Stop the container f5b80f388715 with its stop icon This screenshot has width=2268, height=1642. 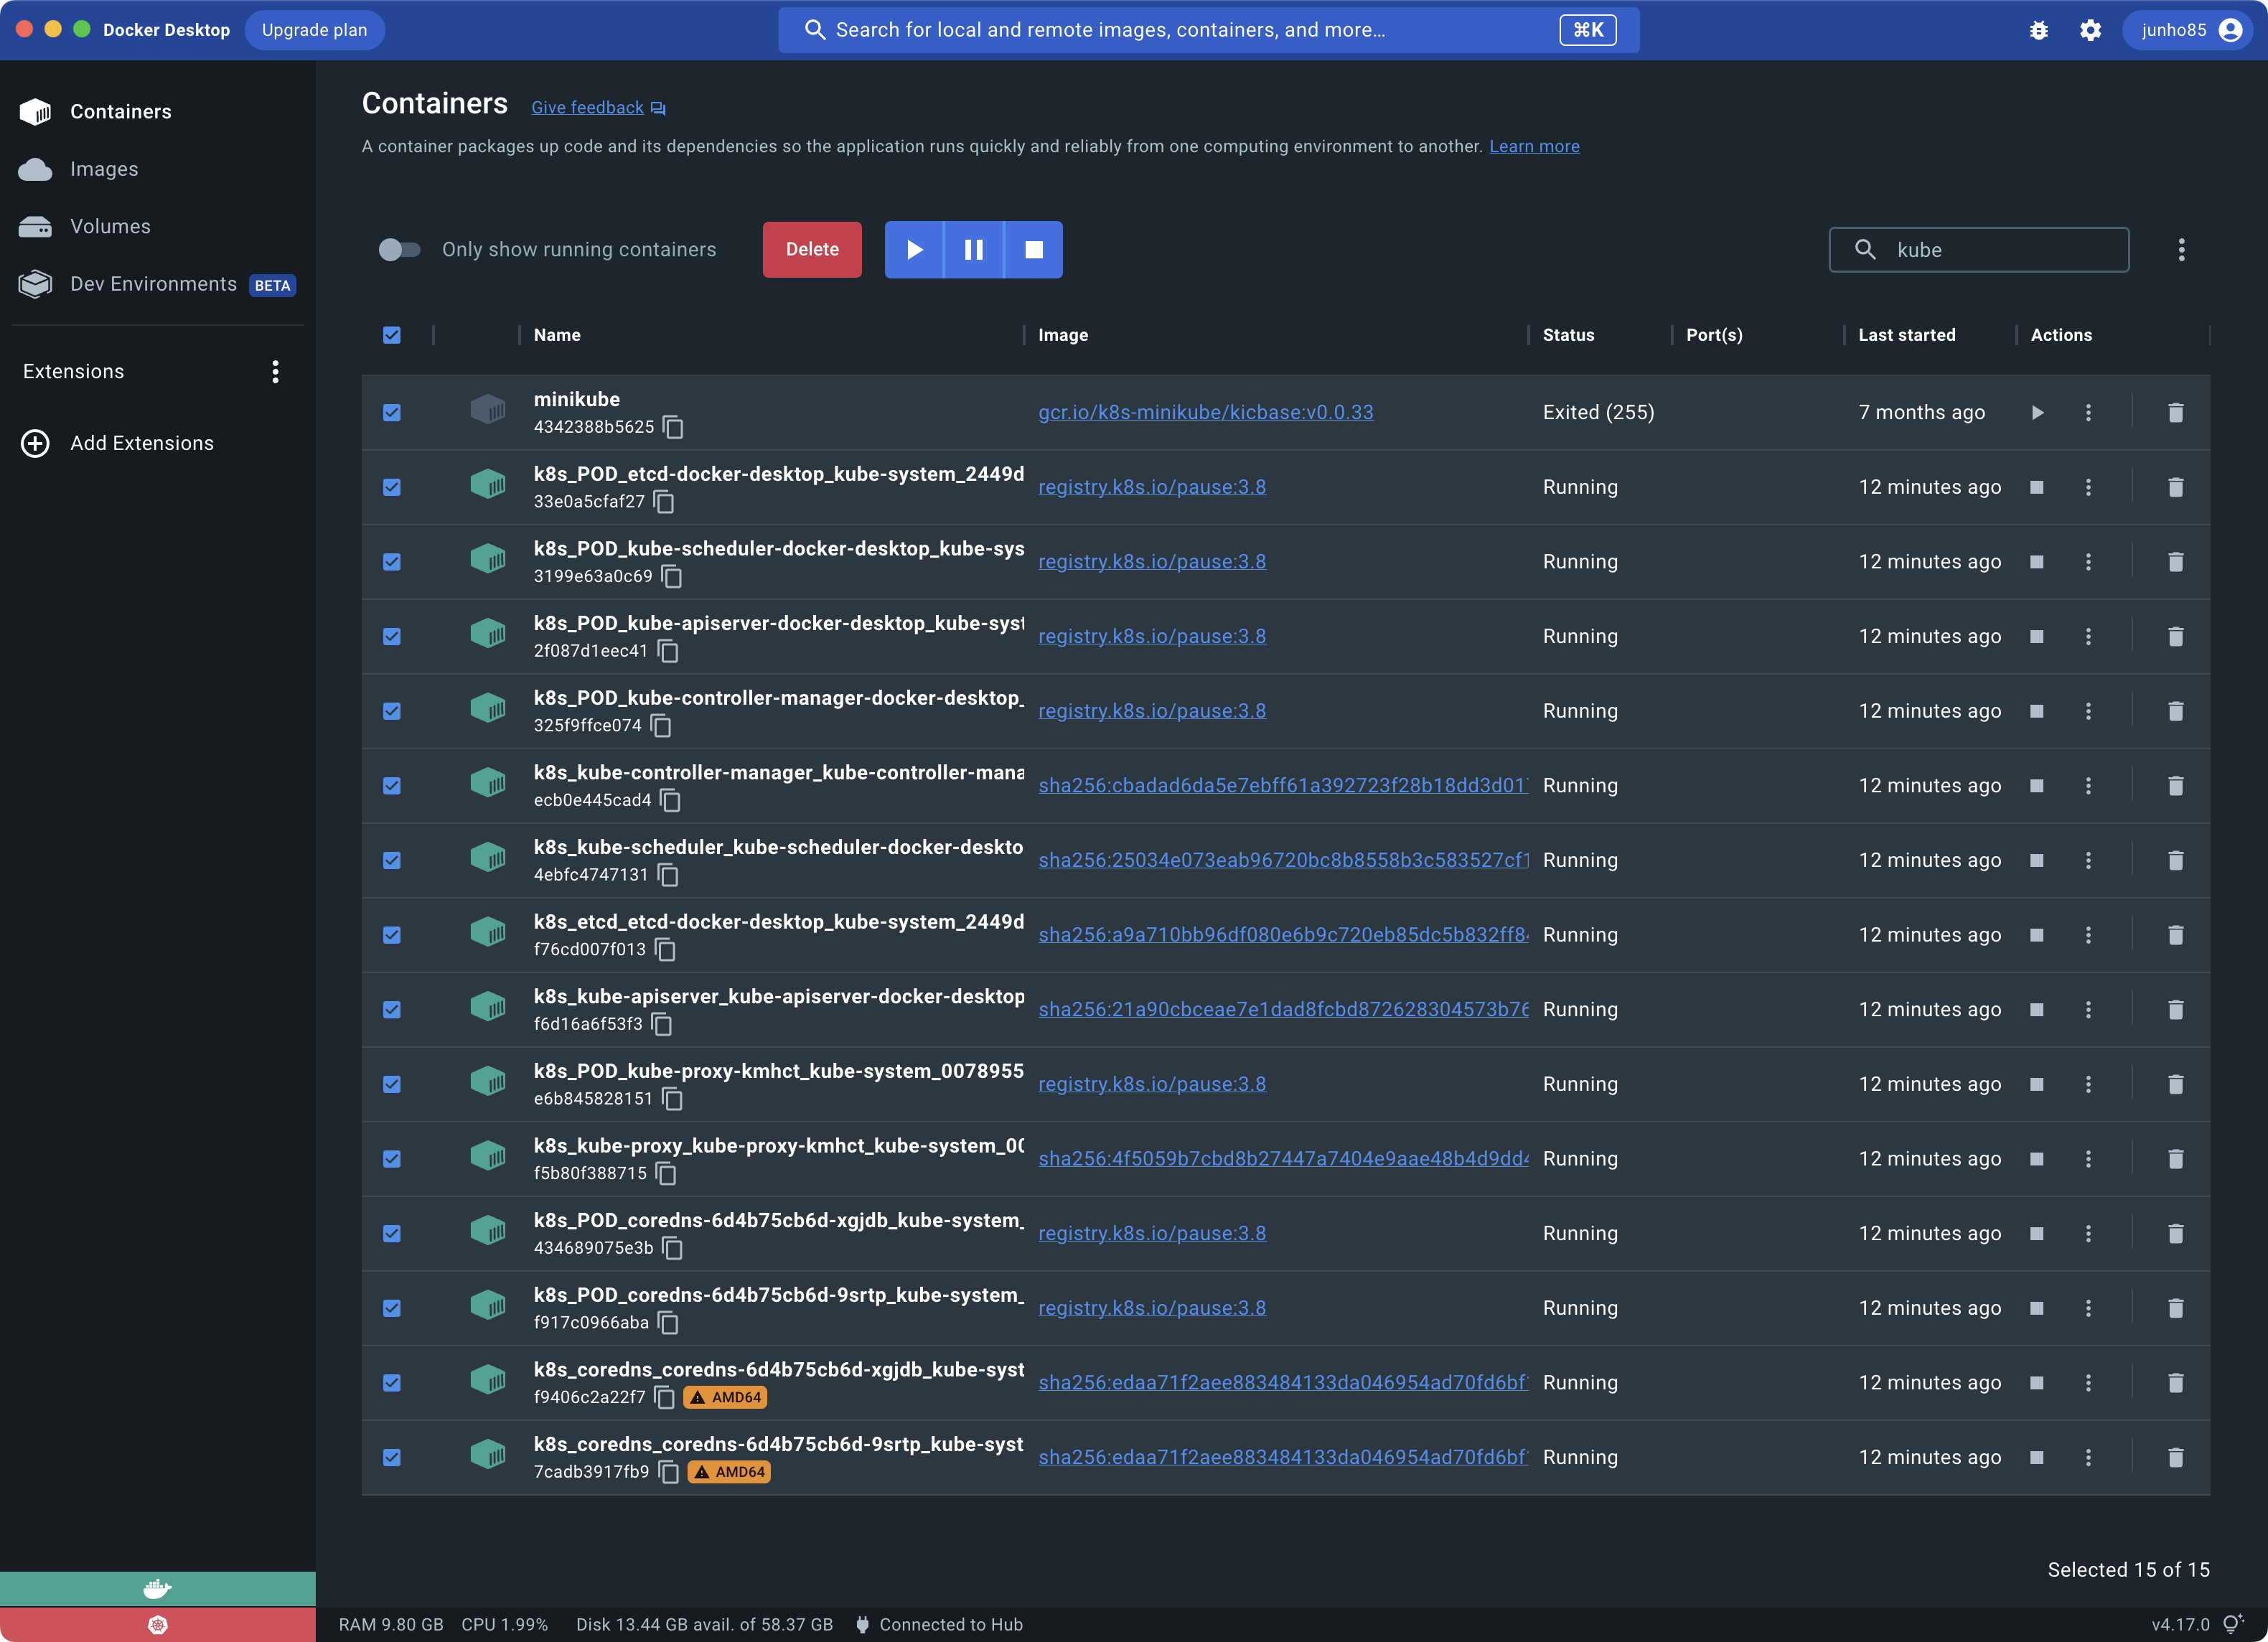2036,1159
